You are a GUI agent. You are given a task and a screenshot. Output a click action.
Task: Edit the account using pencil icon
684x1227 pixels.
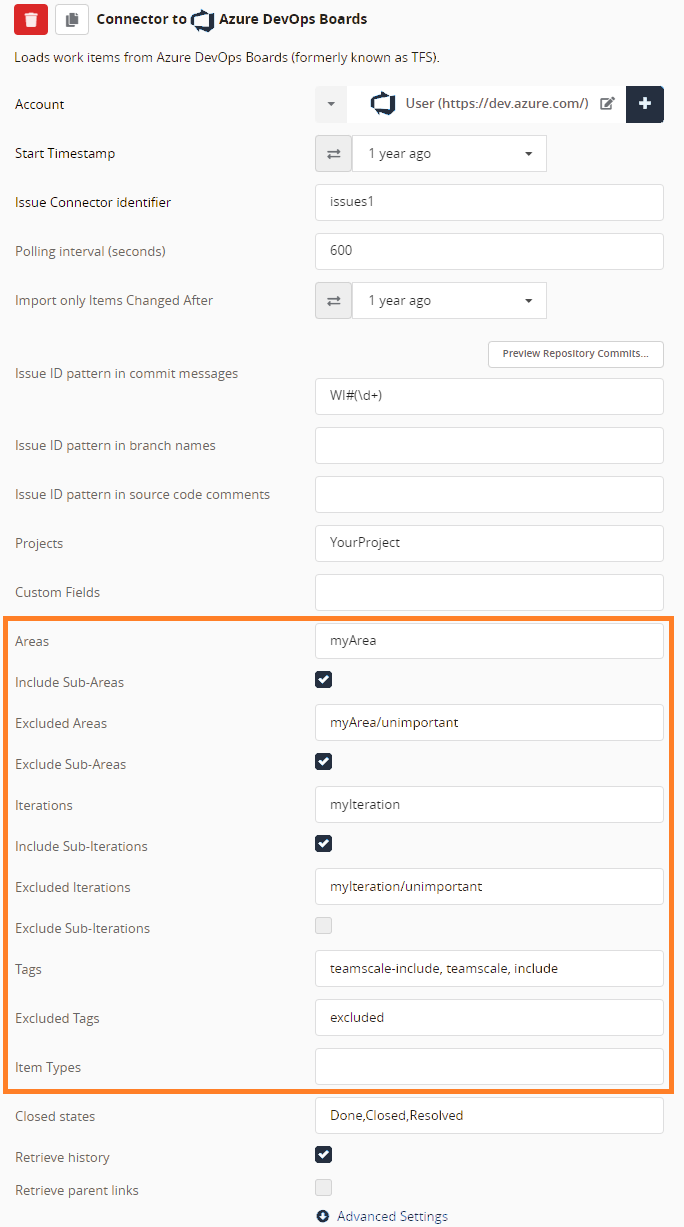pyautogui.click(x=607, y=104)
